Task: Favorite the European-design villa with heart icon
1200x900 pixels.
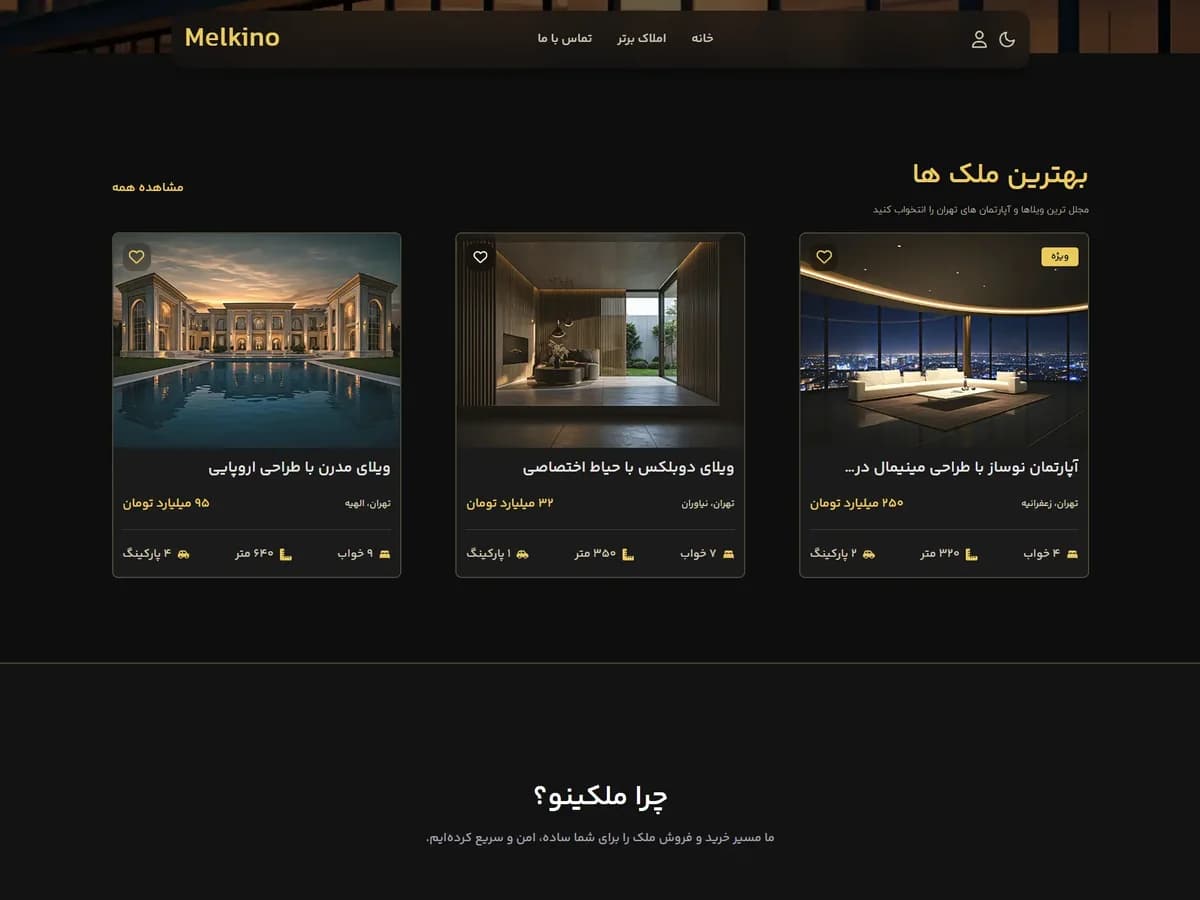Action: pyautogui.click(x=137, y=257)
